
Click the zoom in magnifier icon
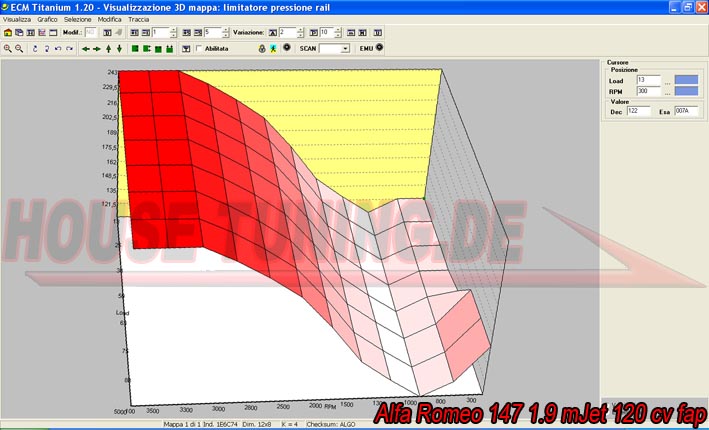click(x=8, y=48)
